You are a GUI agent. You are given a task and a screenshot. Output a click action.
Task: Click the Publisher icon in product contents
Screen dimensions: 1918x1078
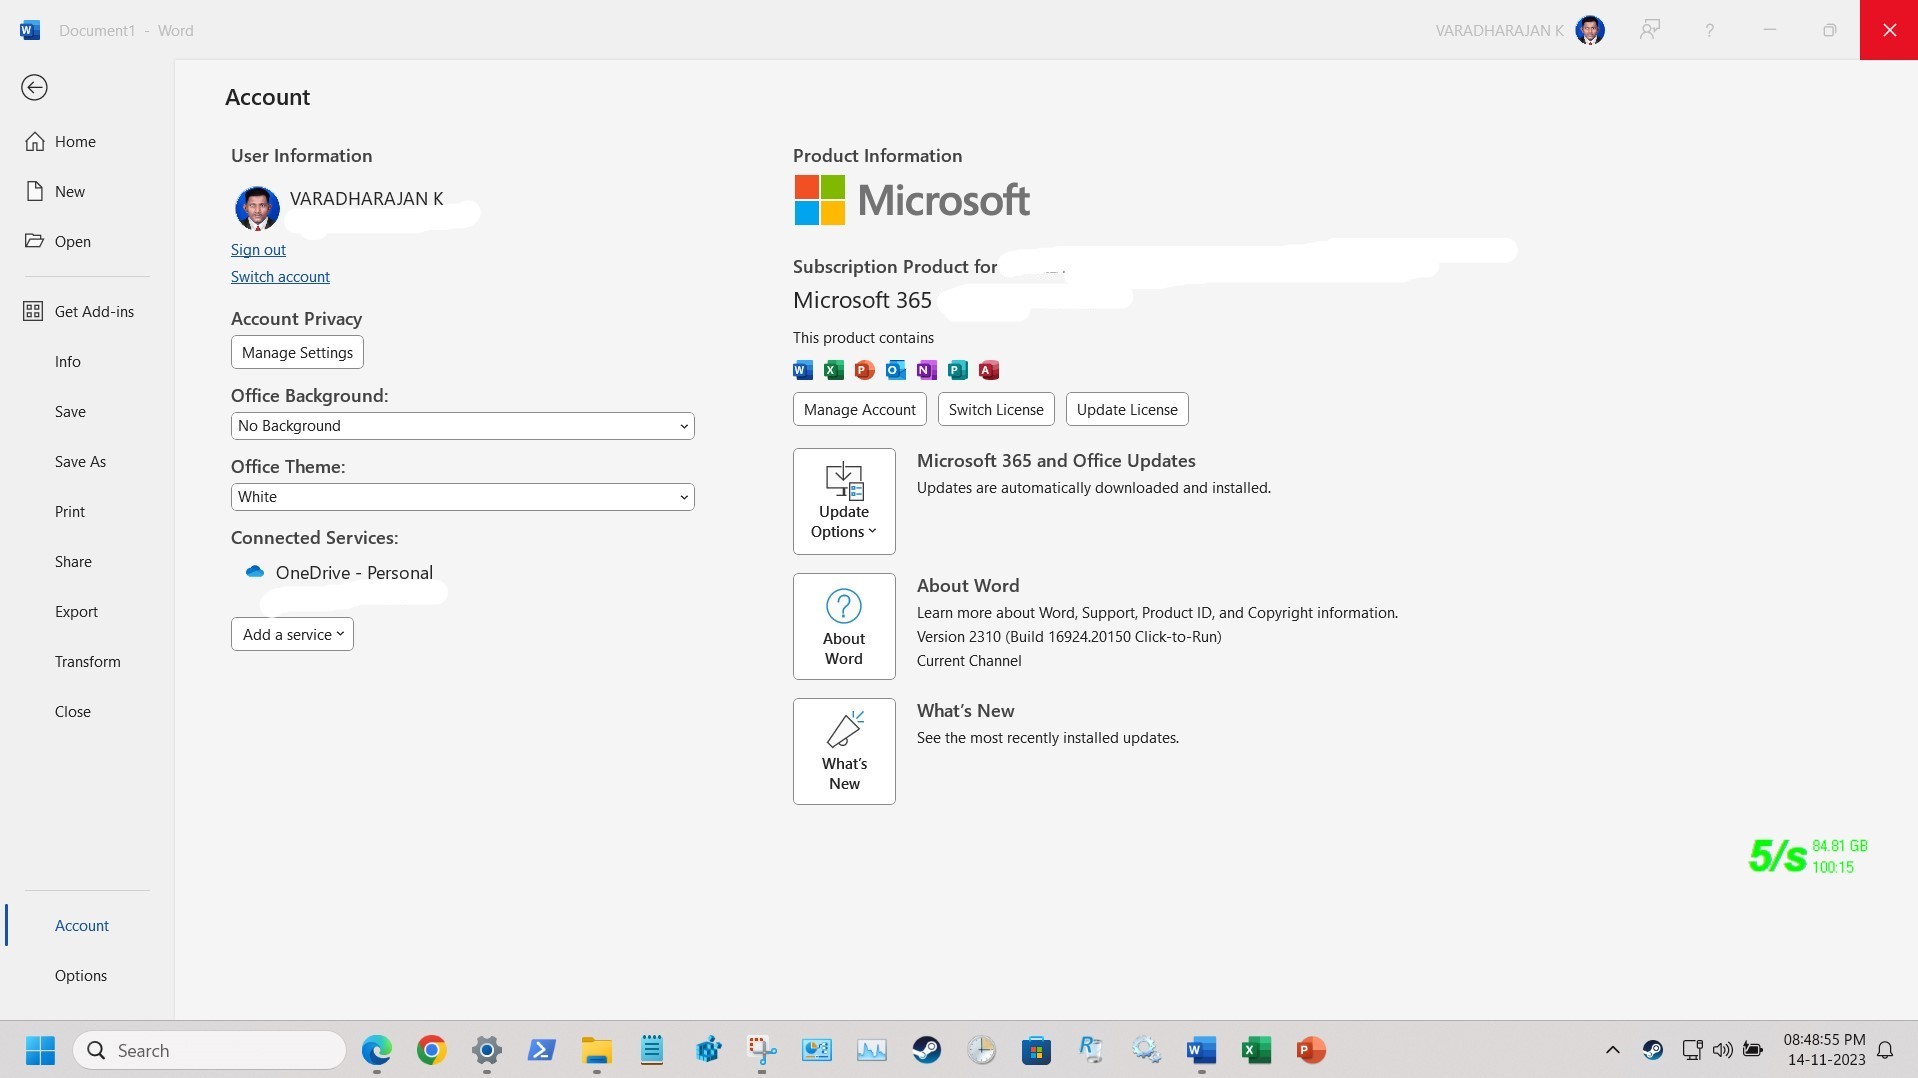(x=958, y=371)
